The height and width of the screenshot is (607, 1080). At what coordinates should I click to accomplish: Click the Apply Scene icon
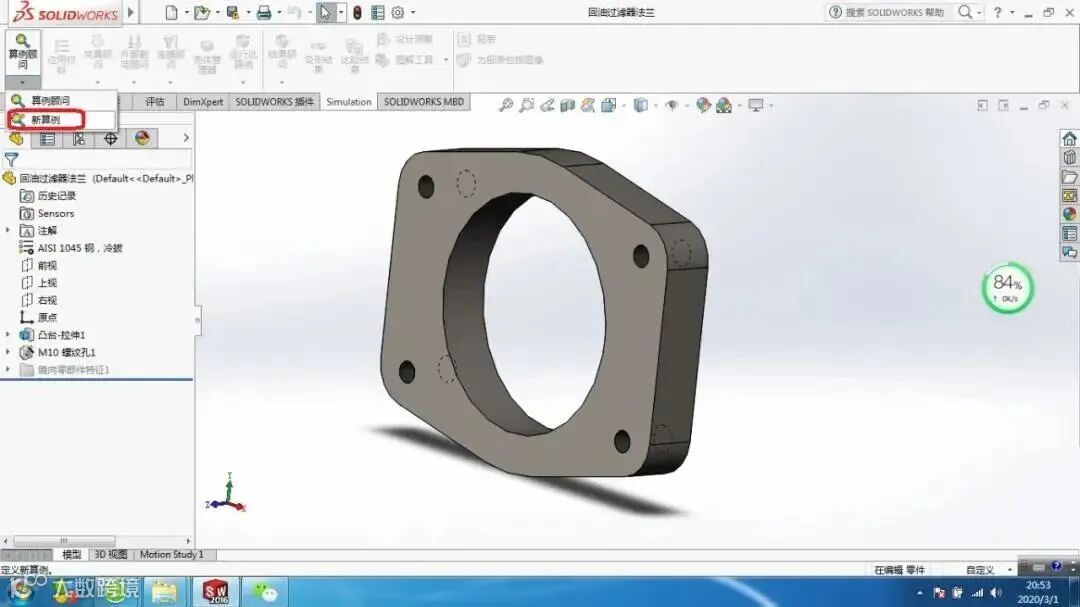pos(724,105)
